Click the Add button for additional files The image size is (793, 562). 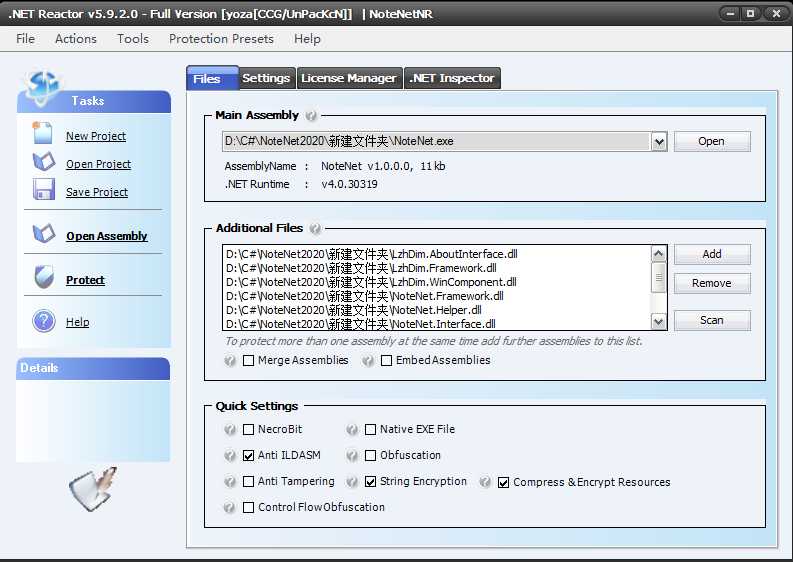(712, 254)
